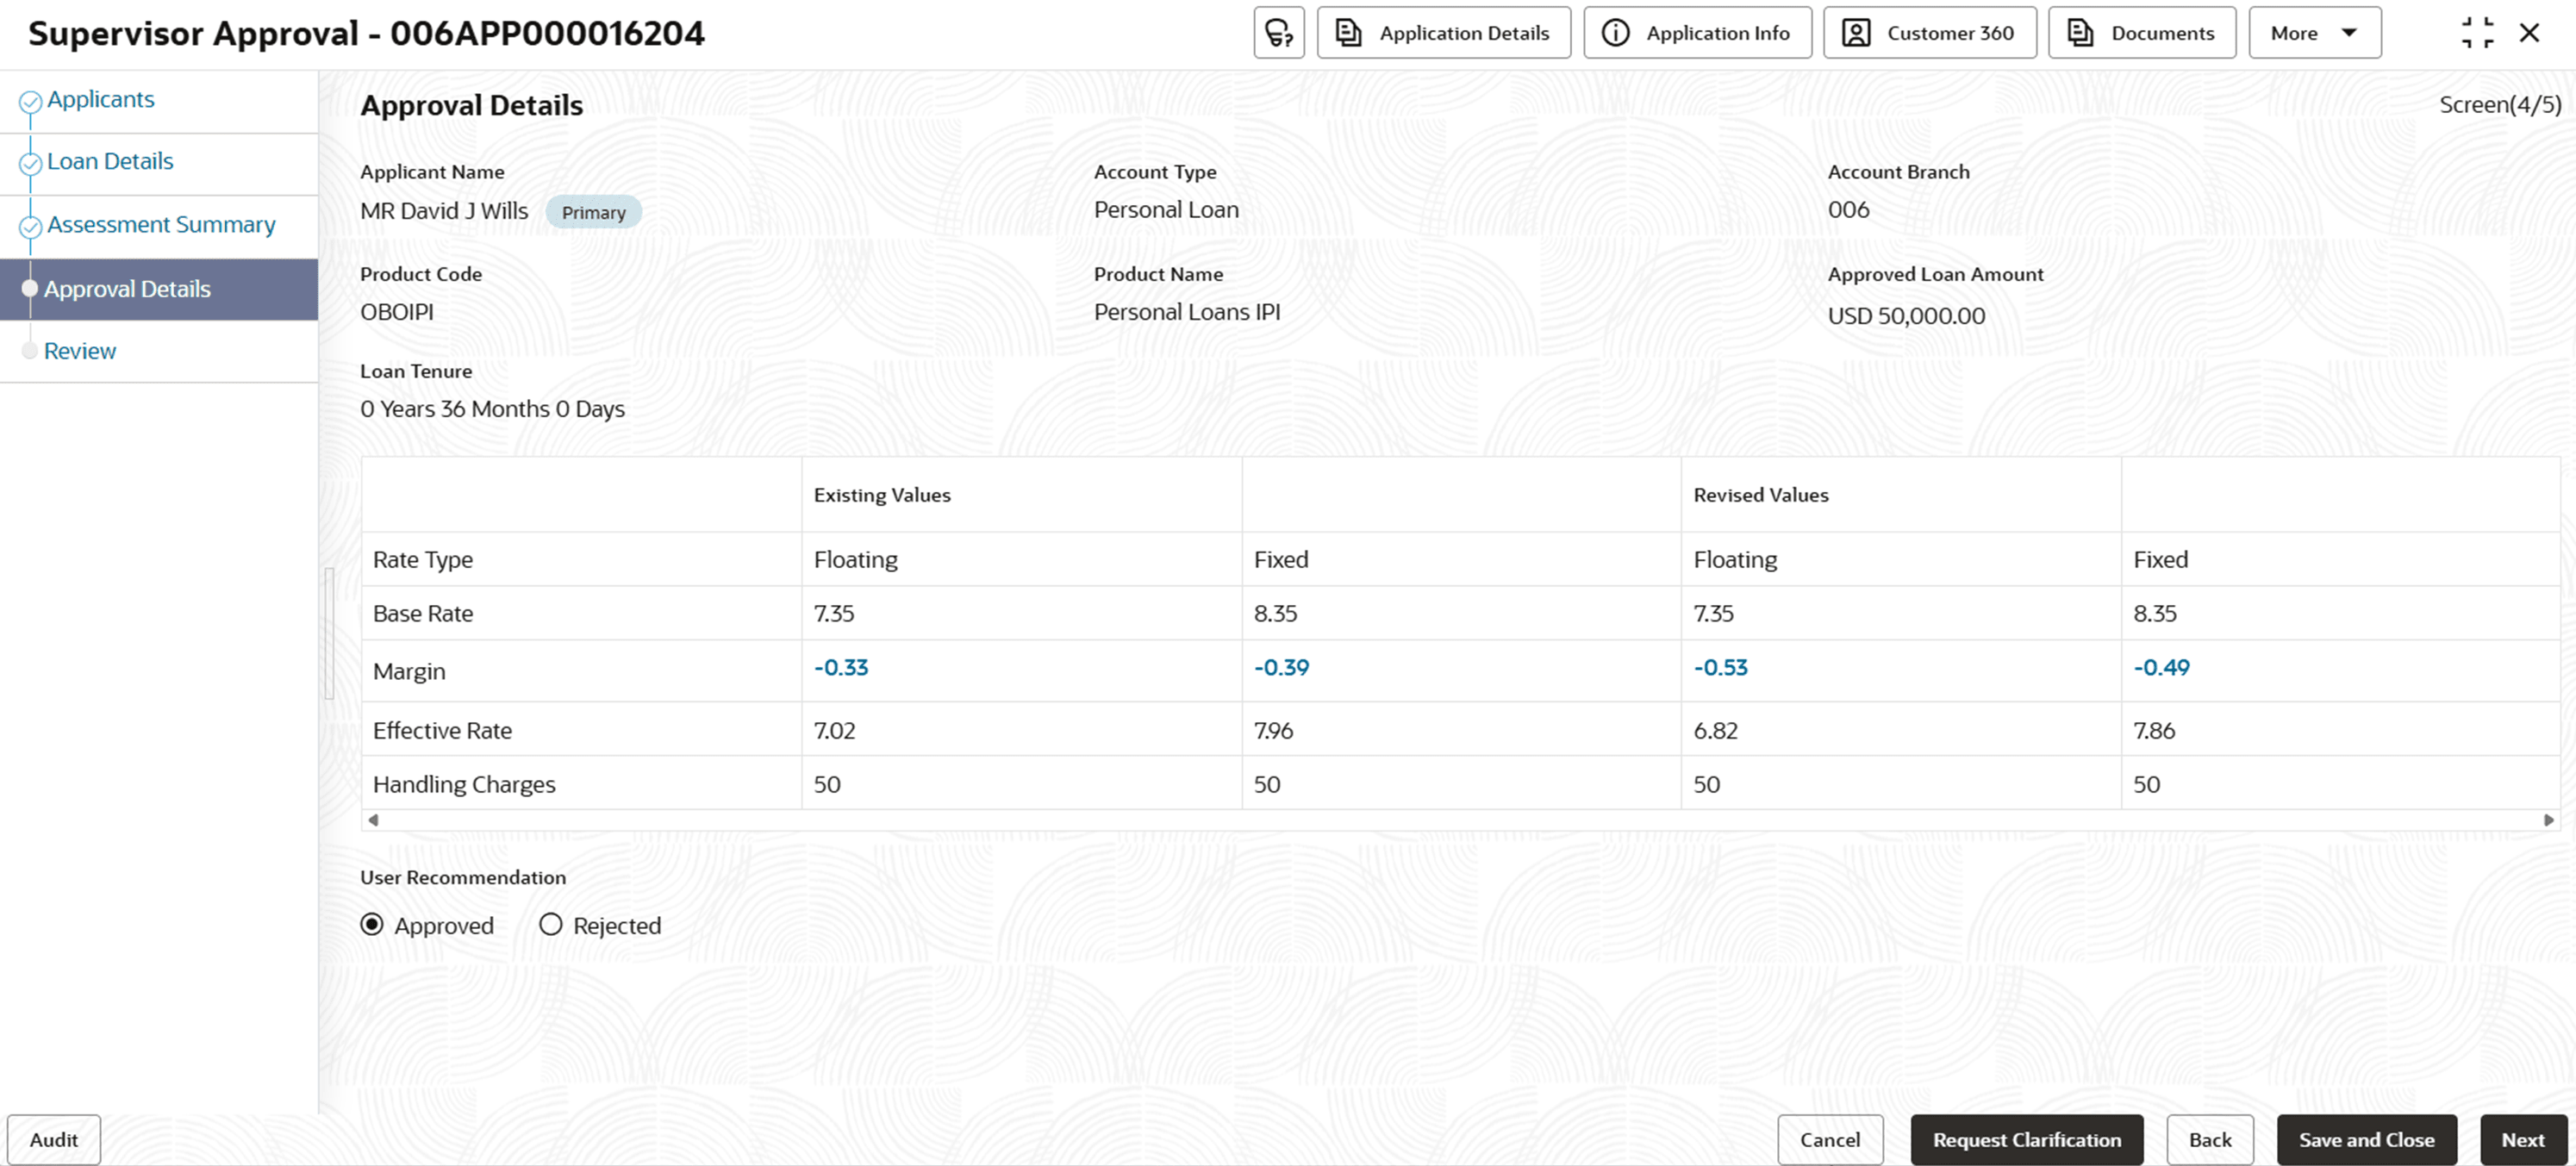Click the revised floating margin -0.53 link
The width and height of the screenshot is (2576, 1166).
1720,668
